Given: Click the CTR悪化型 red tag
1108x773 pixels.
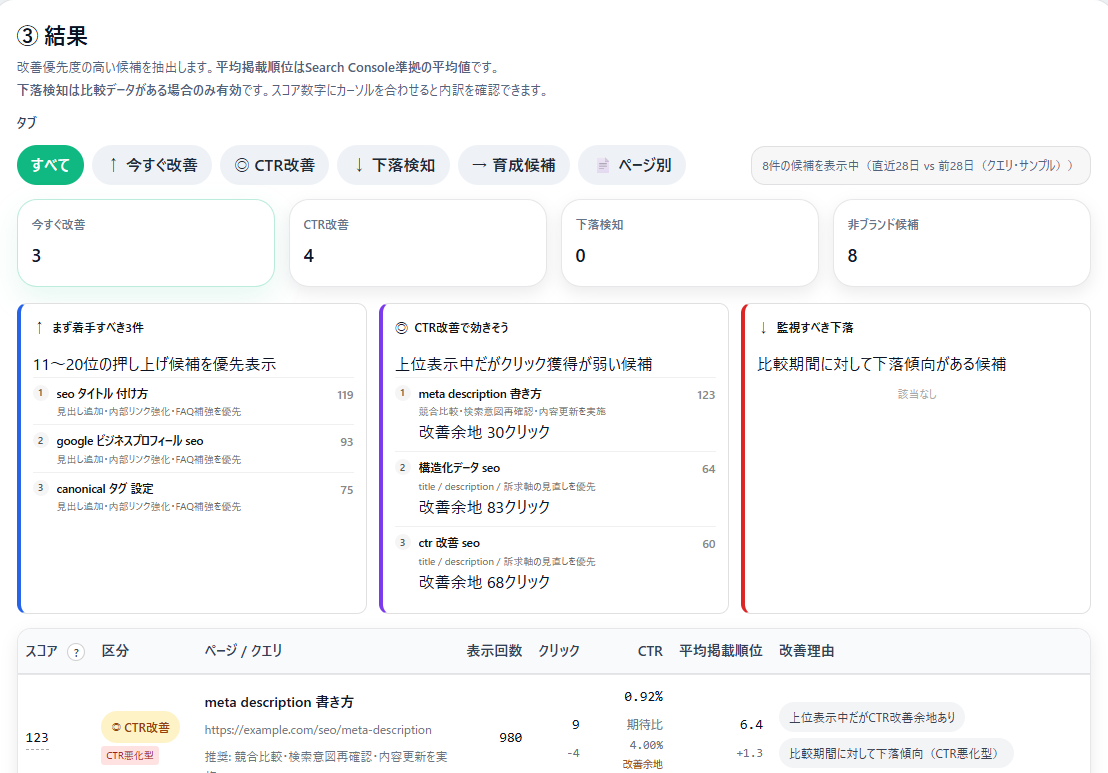Looking at the screenshot, I should click(130, 755).
